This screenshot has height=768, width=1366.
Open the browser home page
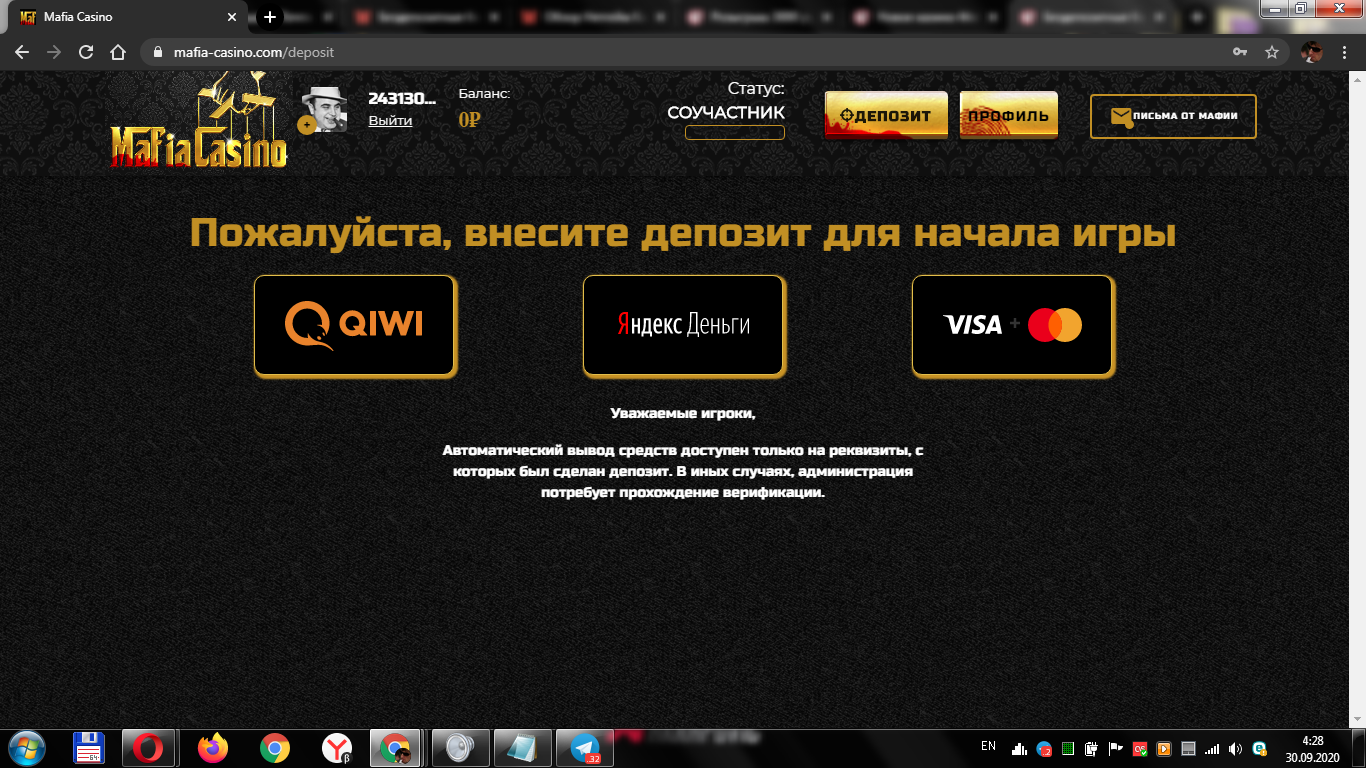(118, 52)
